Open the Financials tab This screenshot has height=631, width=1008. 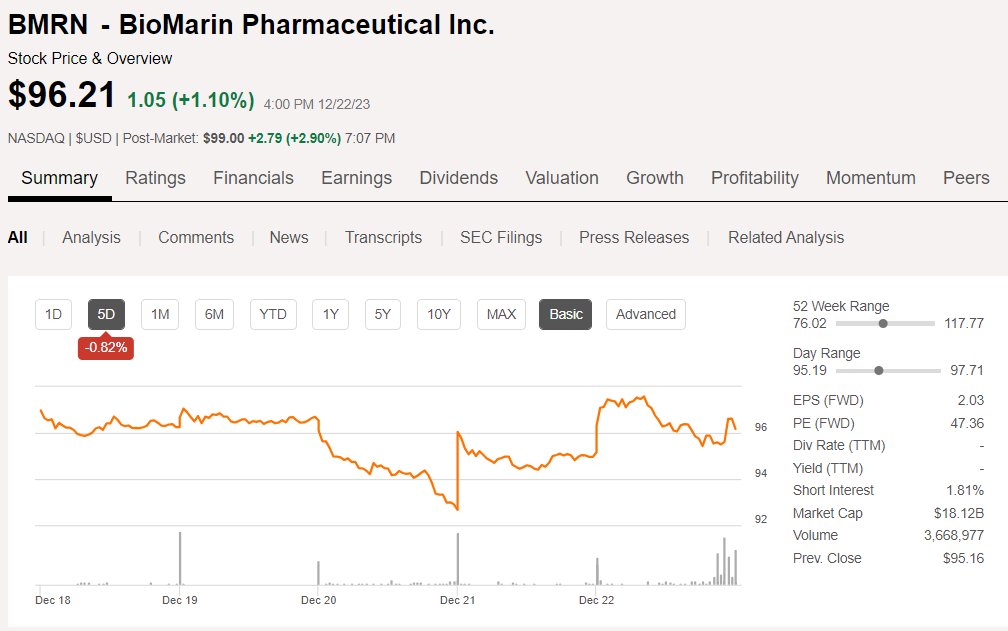coord(253,178)
